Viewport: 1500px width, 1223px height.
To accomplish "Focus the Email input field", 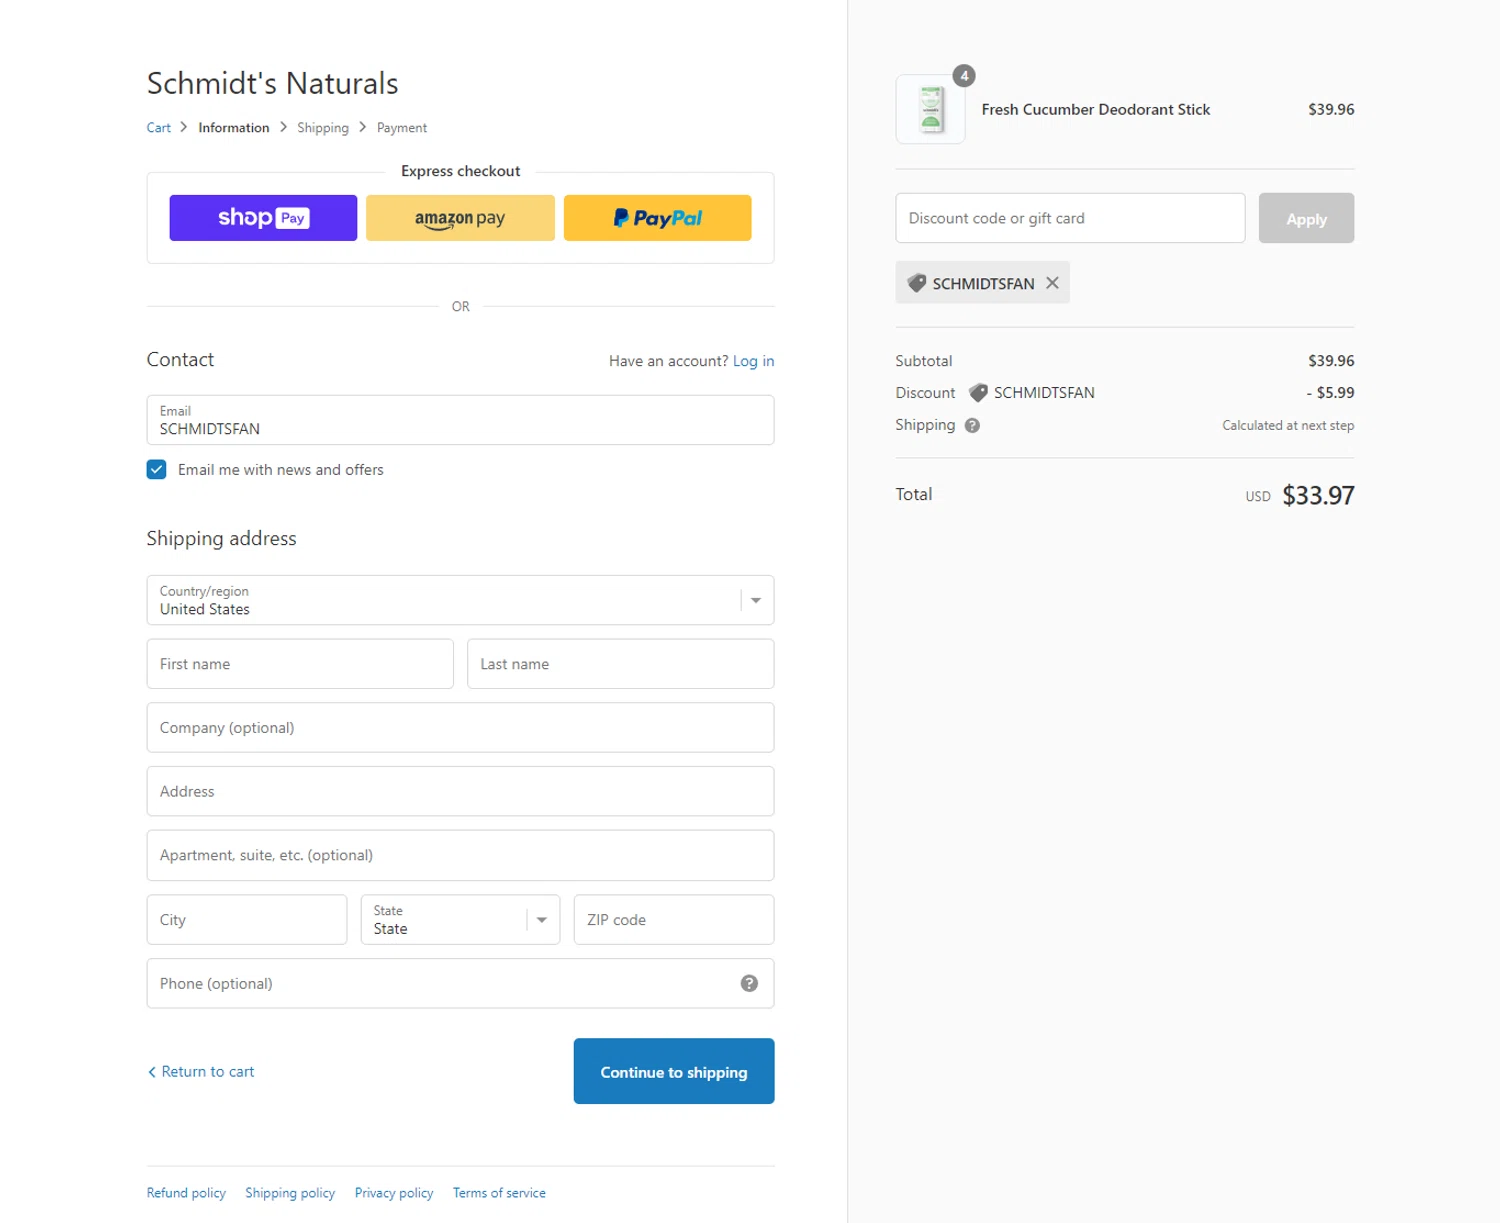I will click(x=460, y=420).
